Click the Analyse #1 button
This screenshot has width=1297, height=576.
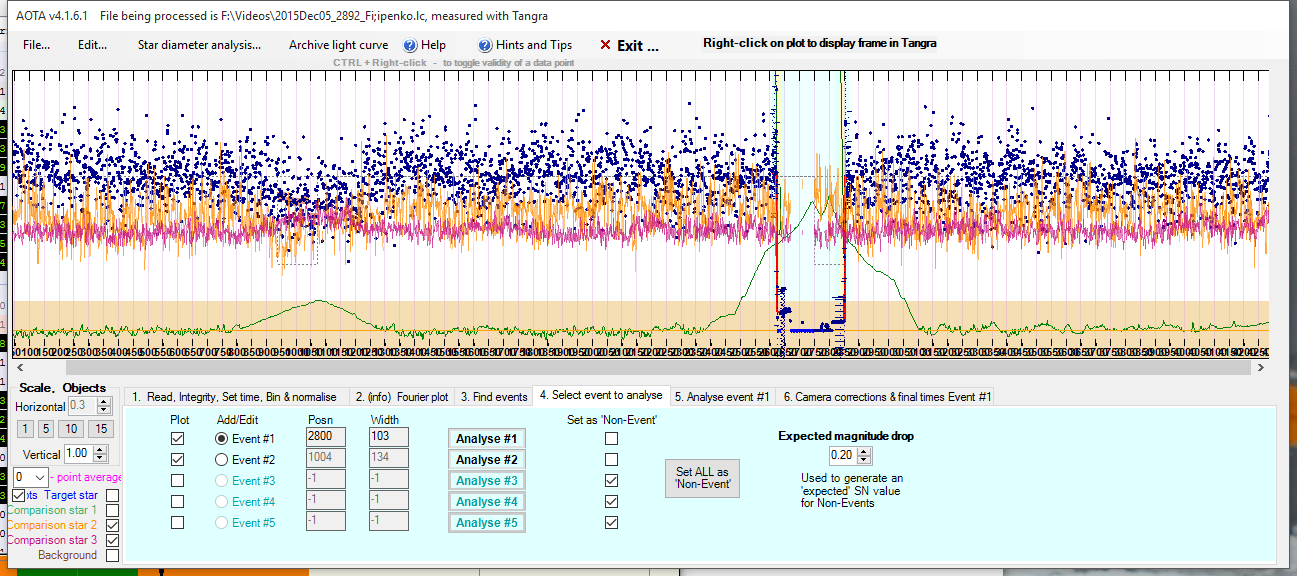(487, 439)
